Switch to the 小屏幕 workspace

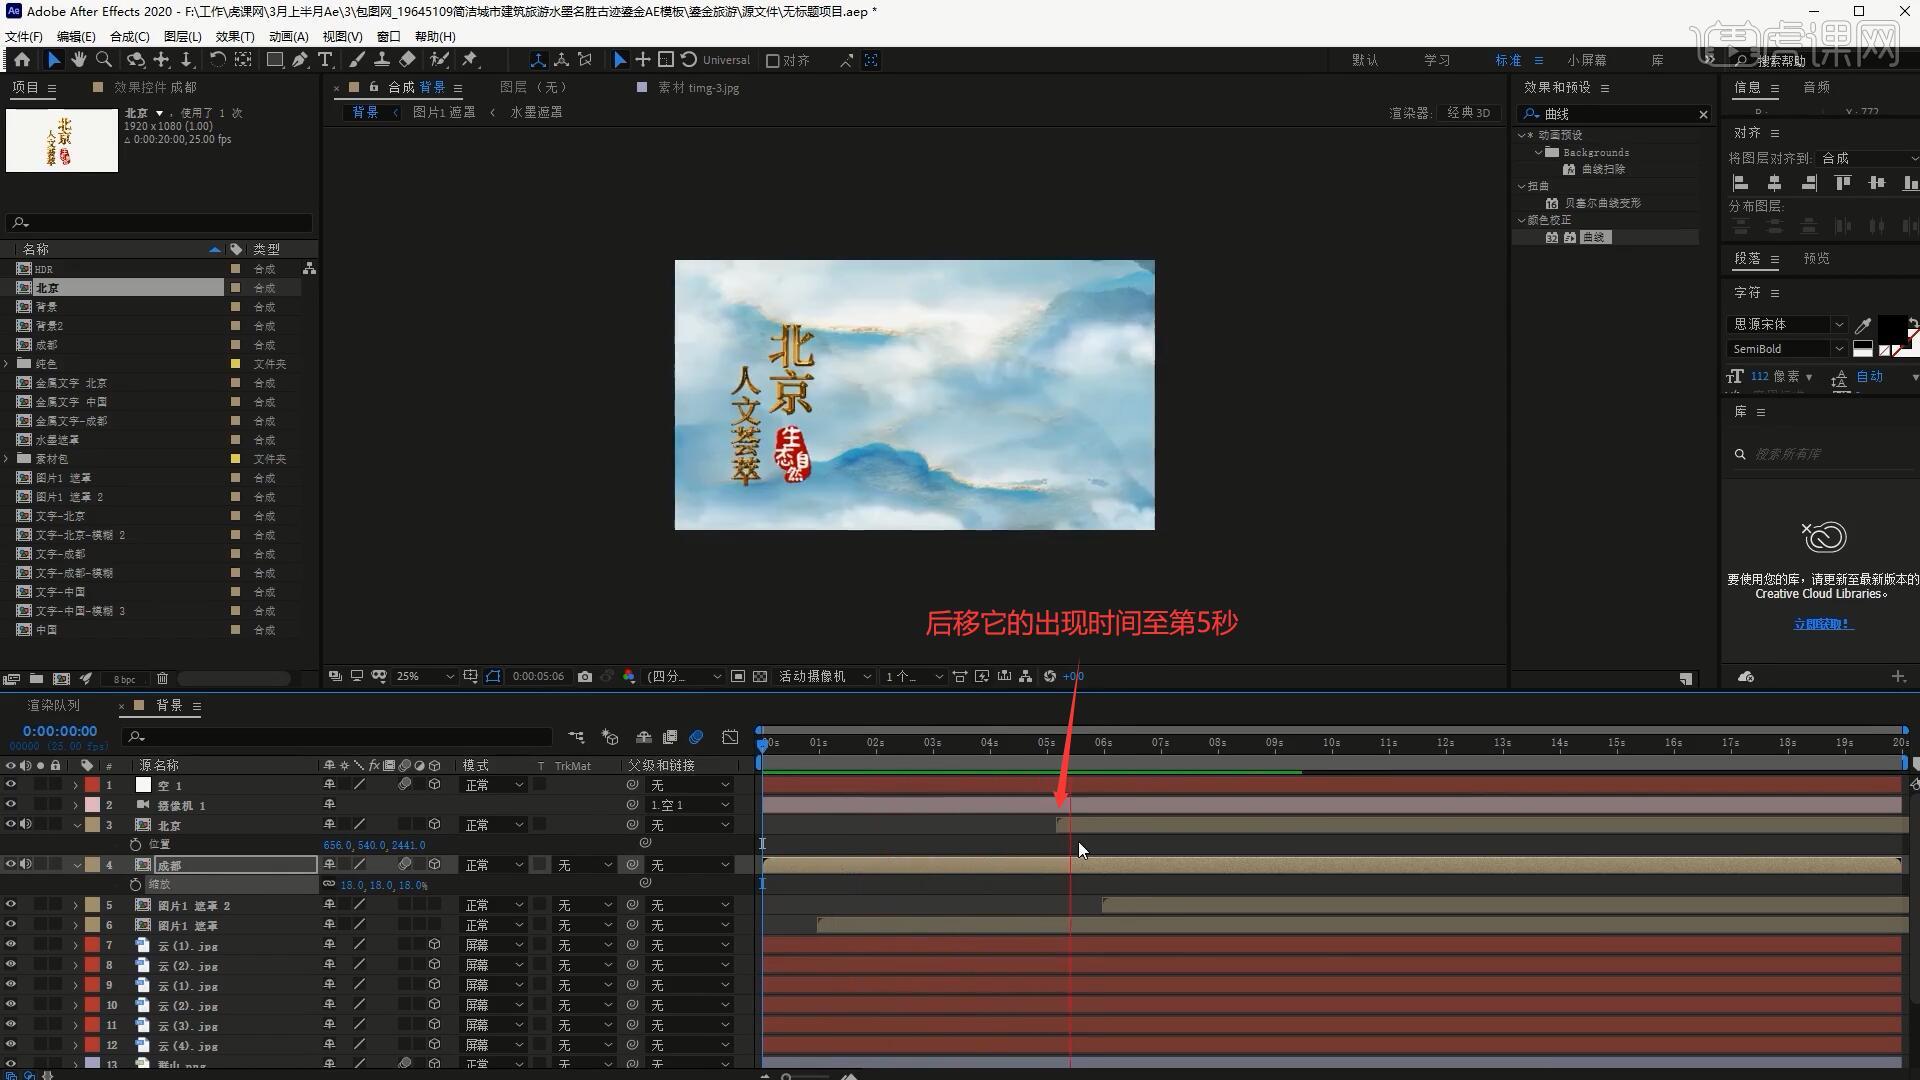(1587, 60)
